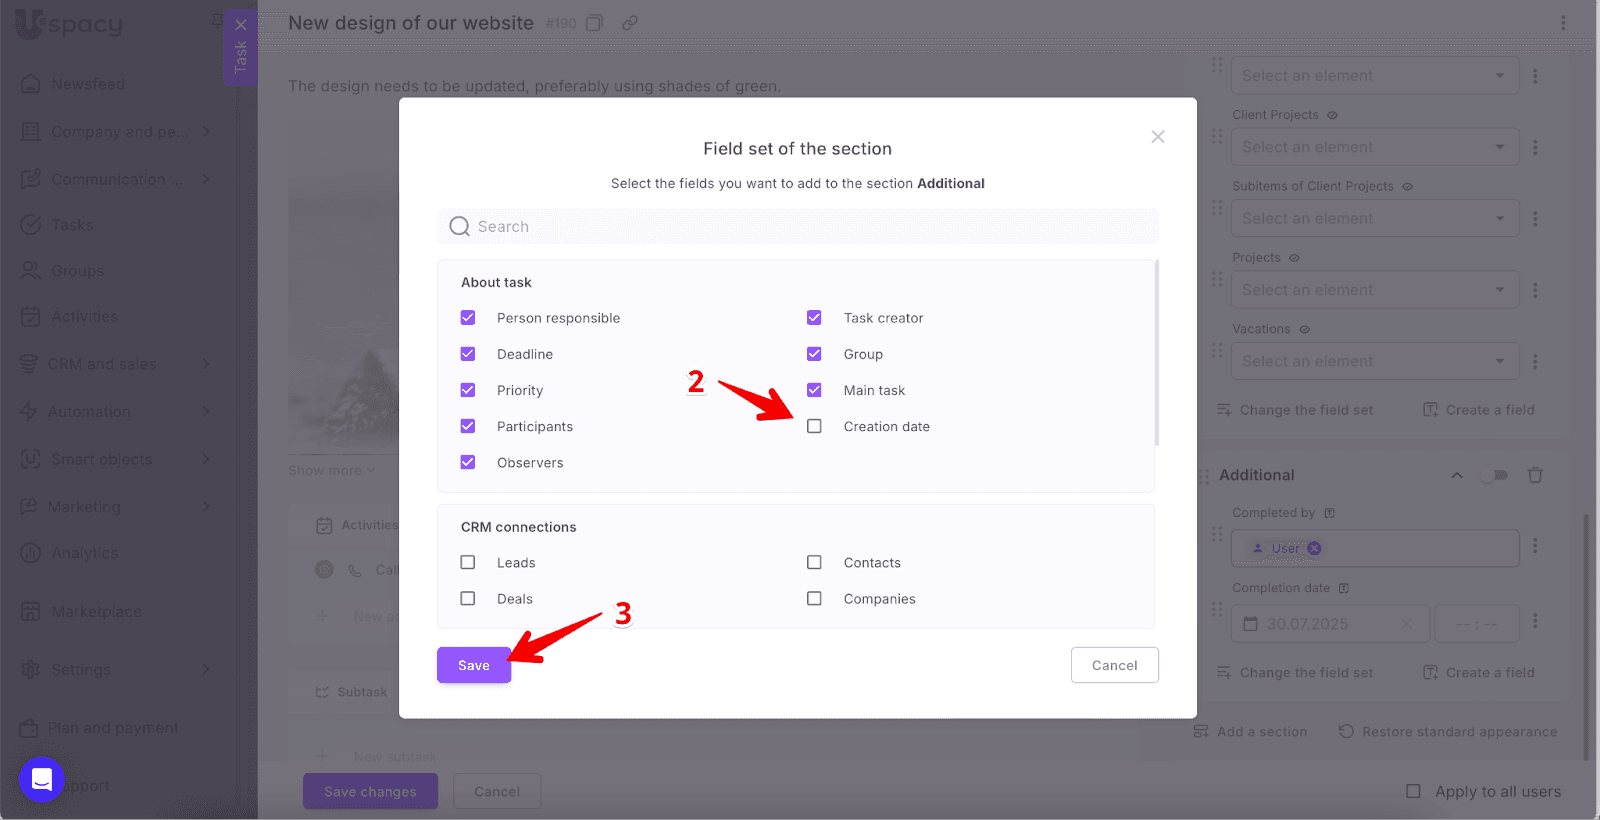The image size is (1600, 820).
Task: Click the copy task number icon
Action: pos(594,23)
